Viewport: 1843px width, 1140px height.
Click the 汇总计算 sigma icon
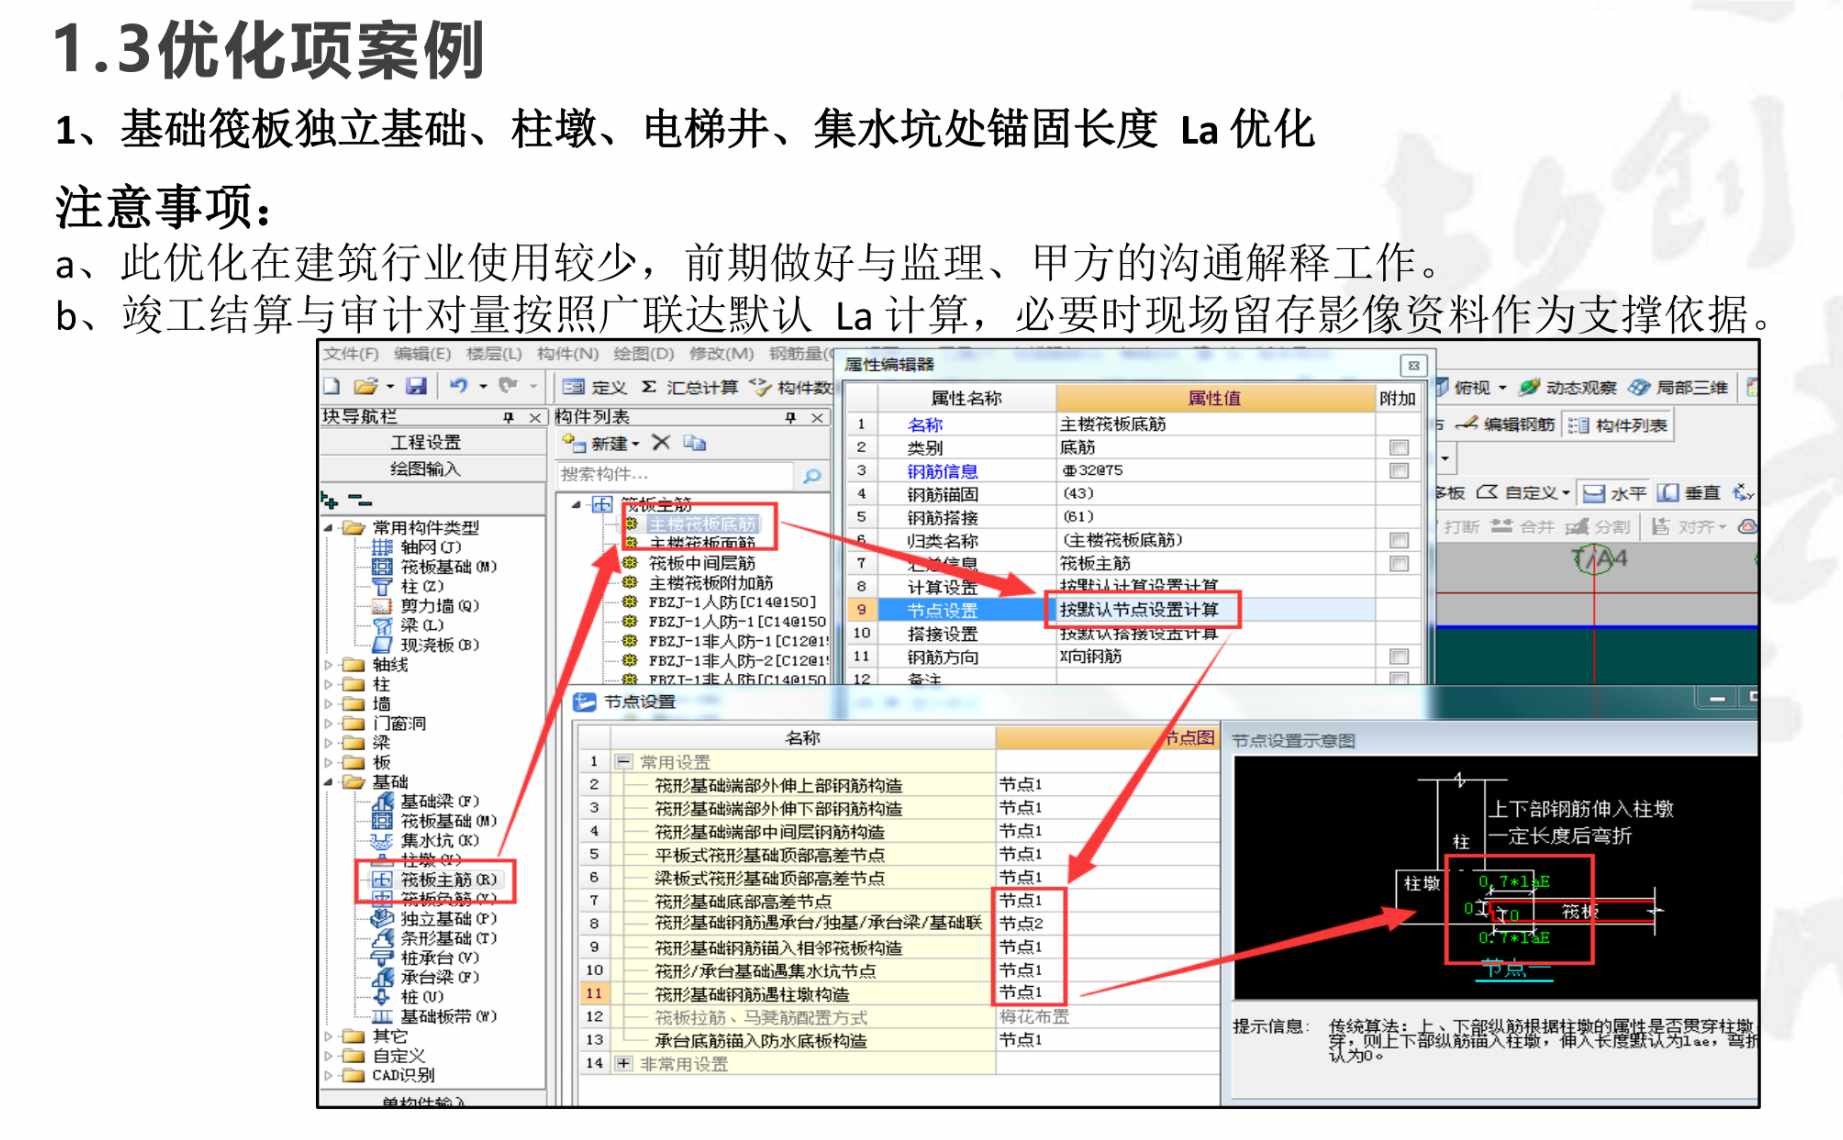649,387
